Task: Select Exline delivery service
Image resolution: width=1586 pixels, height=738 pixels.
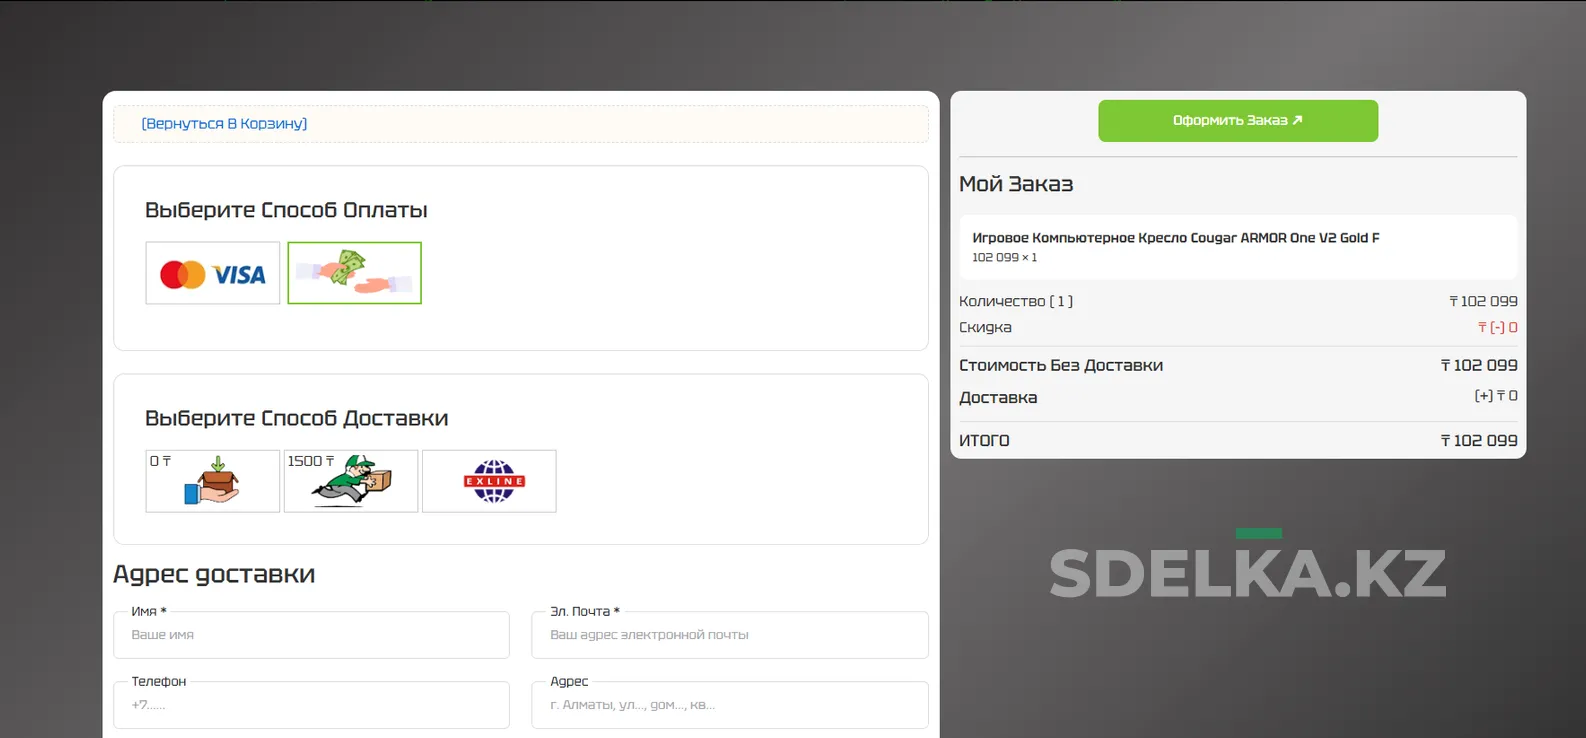Action: click(489, 481)
